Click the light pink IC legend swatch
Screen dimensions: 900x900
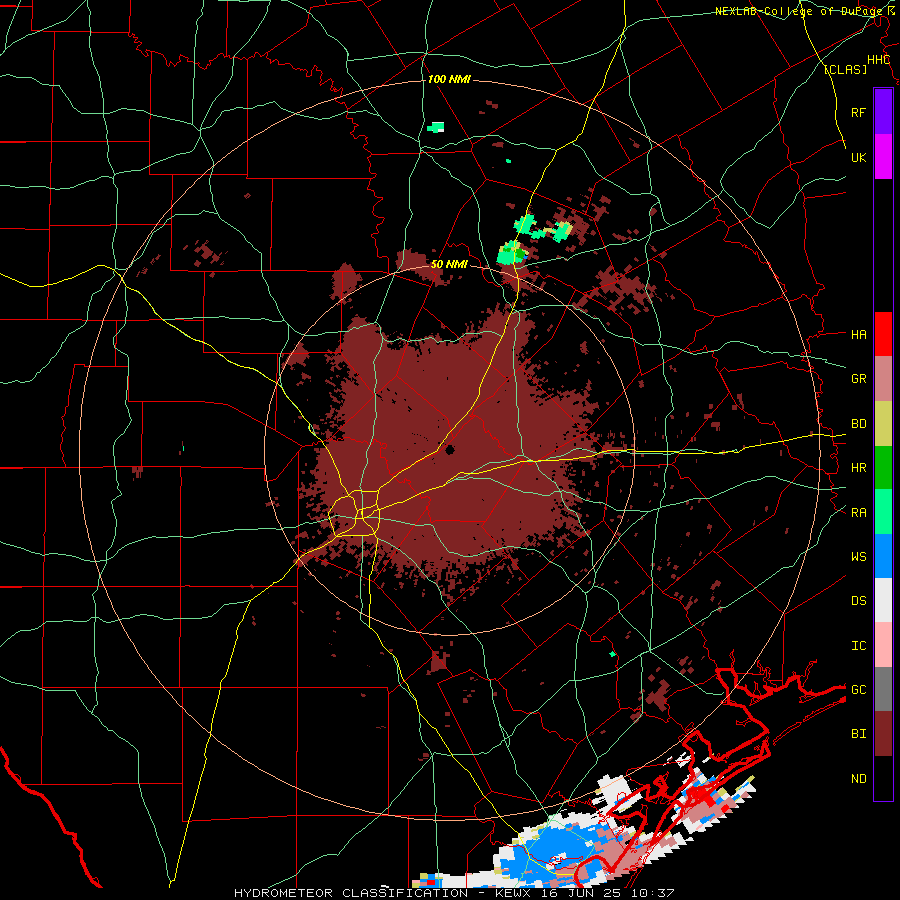point(883,645)
